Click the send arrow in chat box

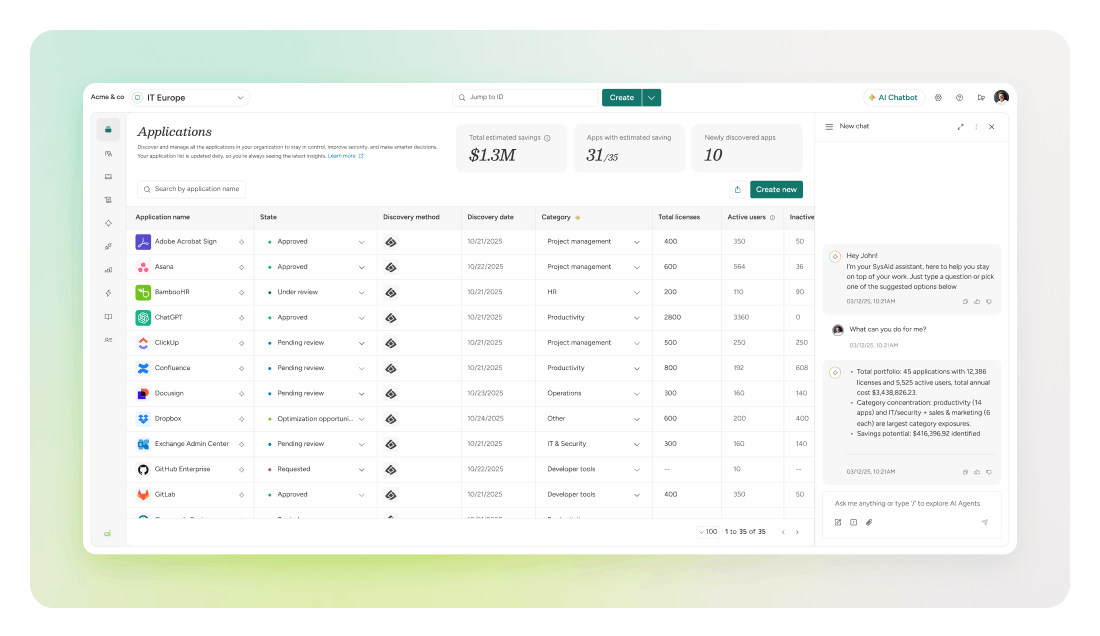tap(984, 522)
